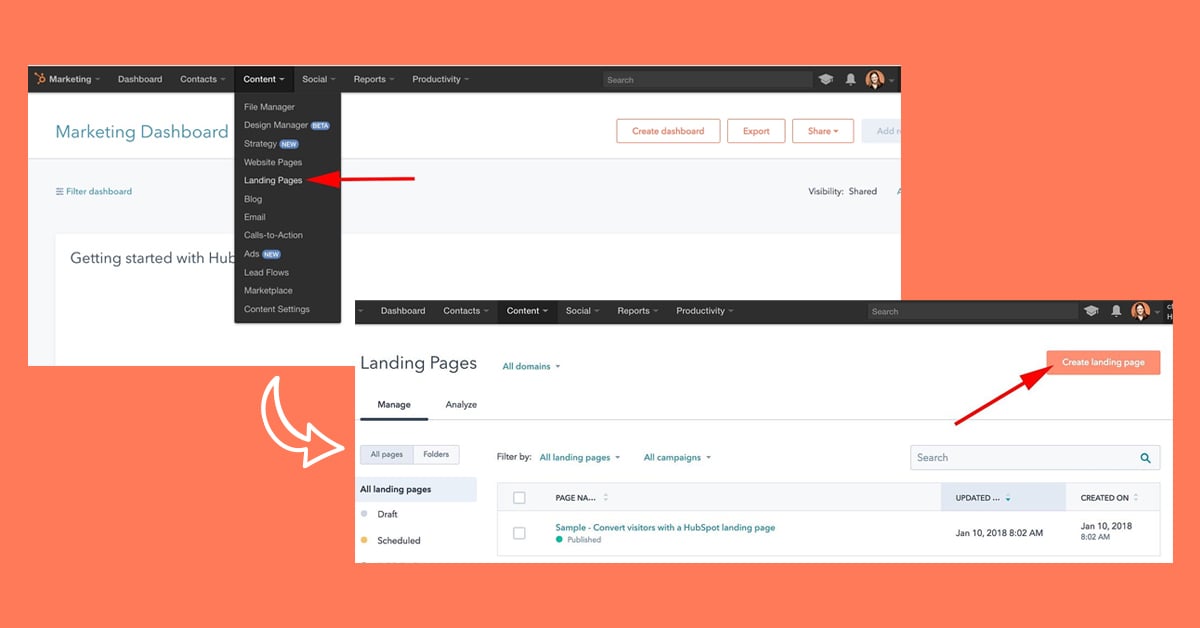Open Academy graduation cap icon in top window
The height and width of the screenshot is (628, 1200).
click(826, 79)
